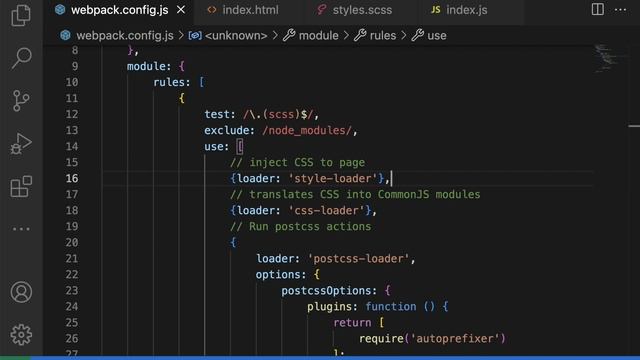The height and width of the screenshot is (360, 640).
Task: Click the /\.(scss)$/ regex on line 12
Action: click(278, 114)
